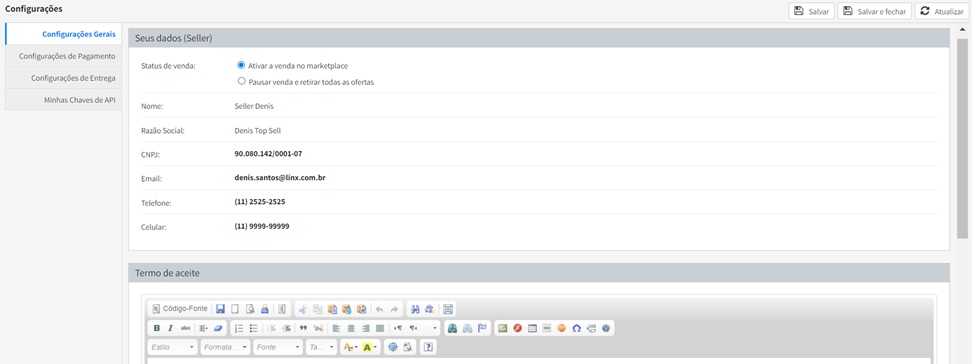Click the print icon in editor toolbar
Screen dimensions: 972x364
pyautogui.click(x=265, y=309)
